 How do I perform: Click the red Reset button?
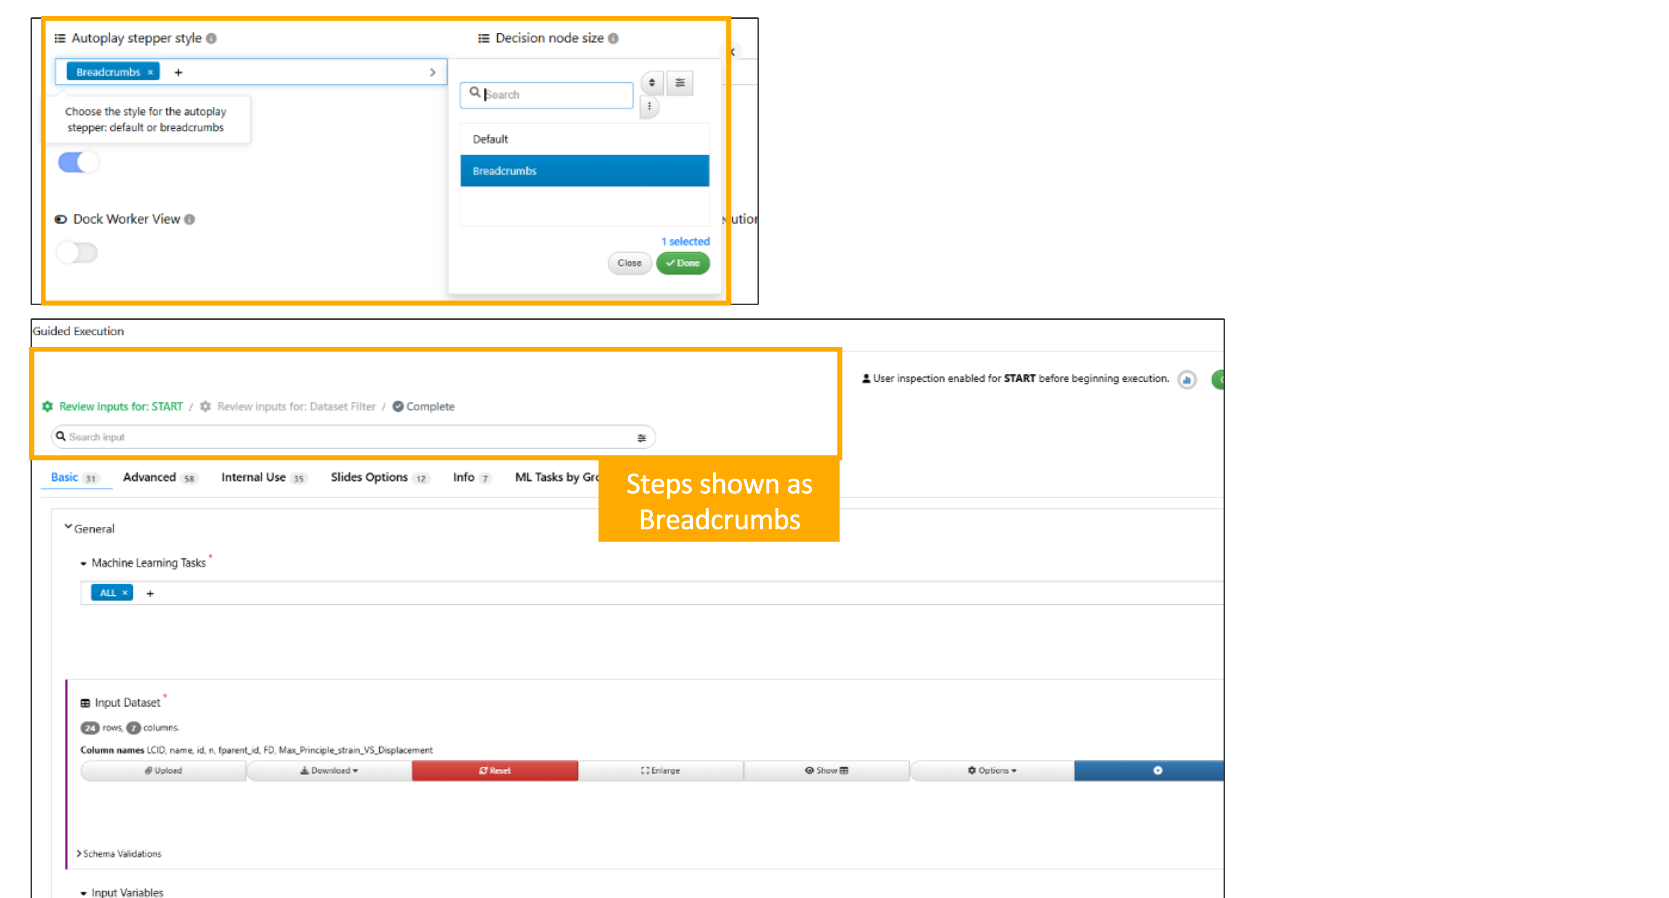[x=495, y=771]
